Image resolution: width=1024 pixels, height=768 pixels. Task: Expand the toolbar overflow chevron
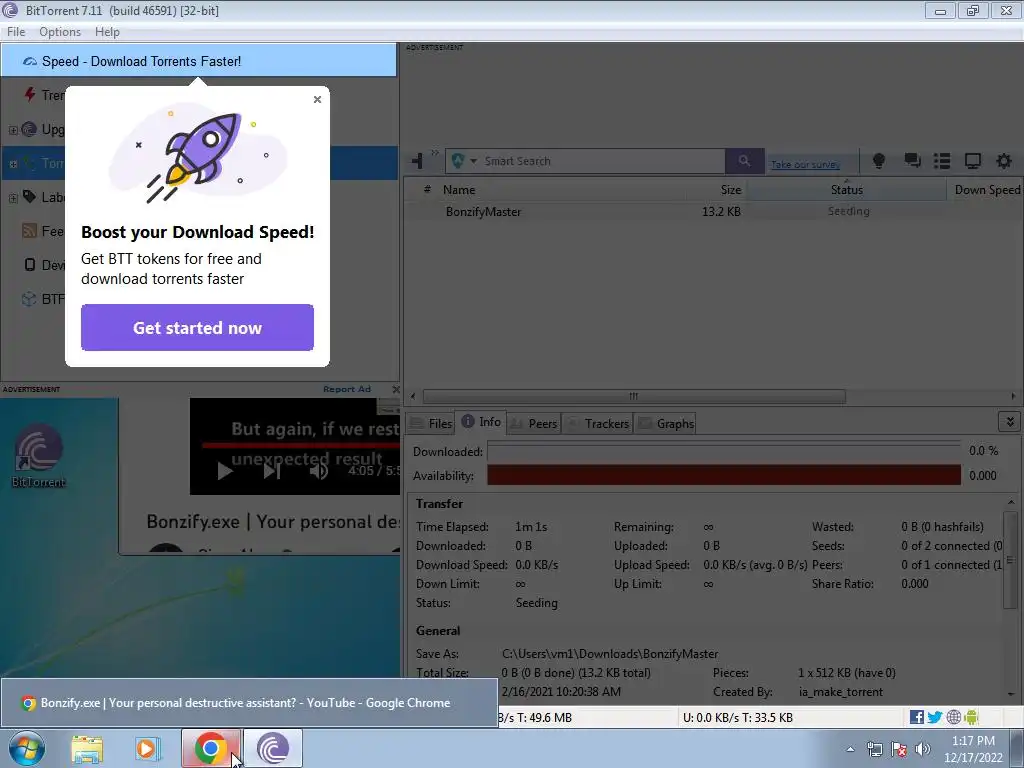435,153
